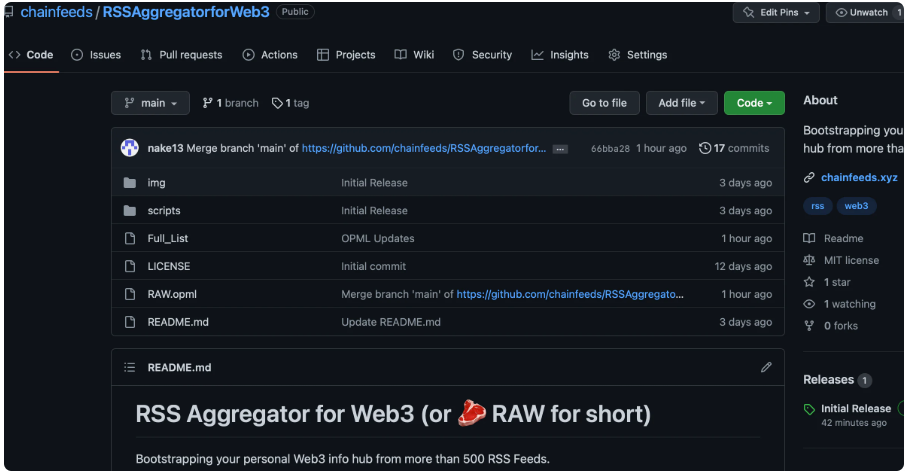Click the eye icon beside 1 watching
The image size is (905, 471).
[x=809, y=304]
